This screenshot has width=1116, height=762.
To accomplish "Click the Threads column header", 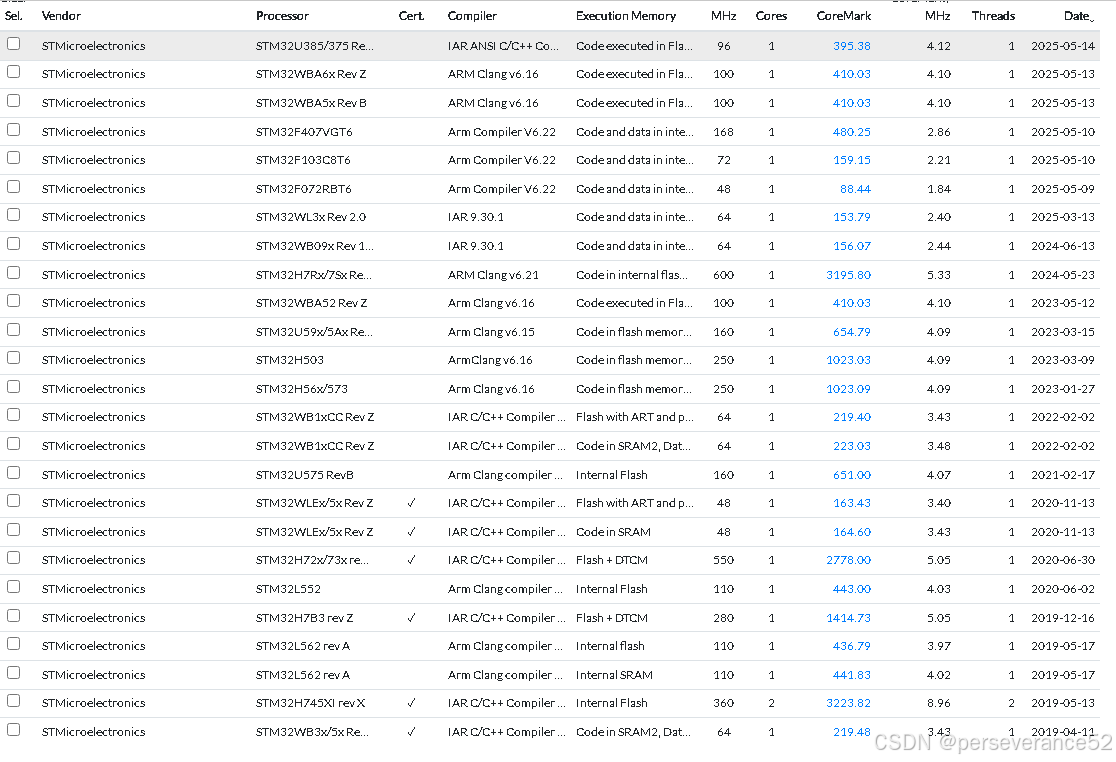I will click(994, 16).
